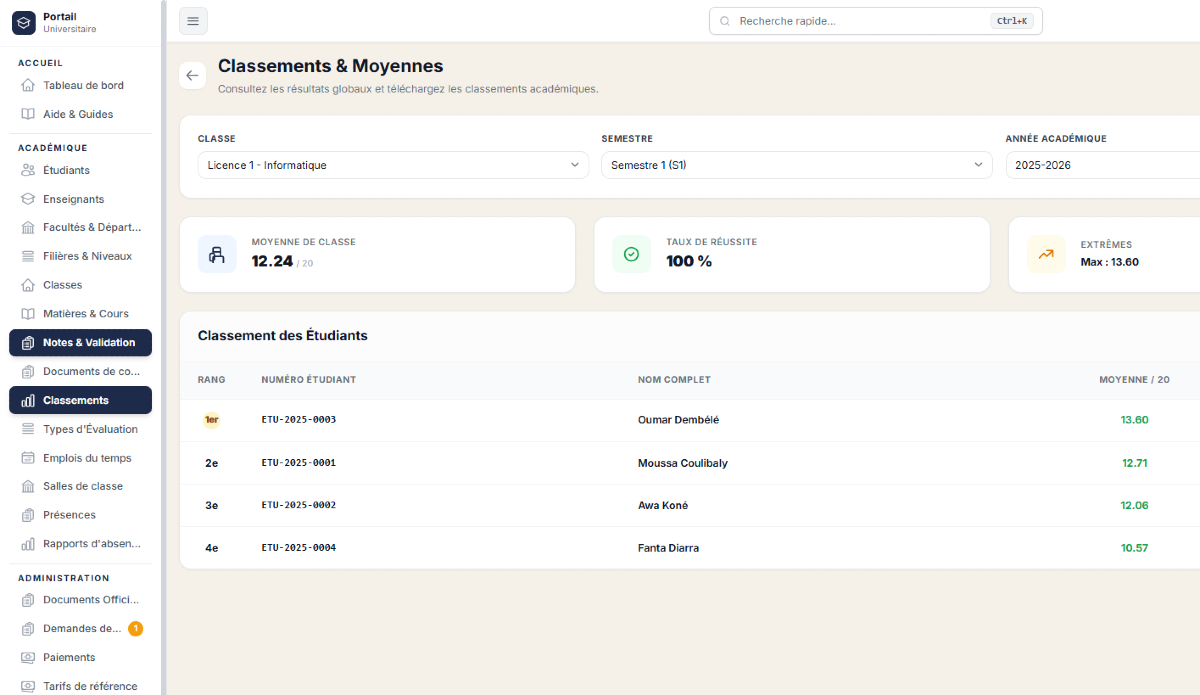This screenshot has height=695, width=1200.
Task: Click the Max : 13.60 value
Action: coord(1110,262)
